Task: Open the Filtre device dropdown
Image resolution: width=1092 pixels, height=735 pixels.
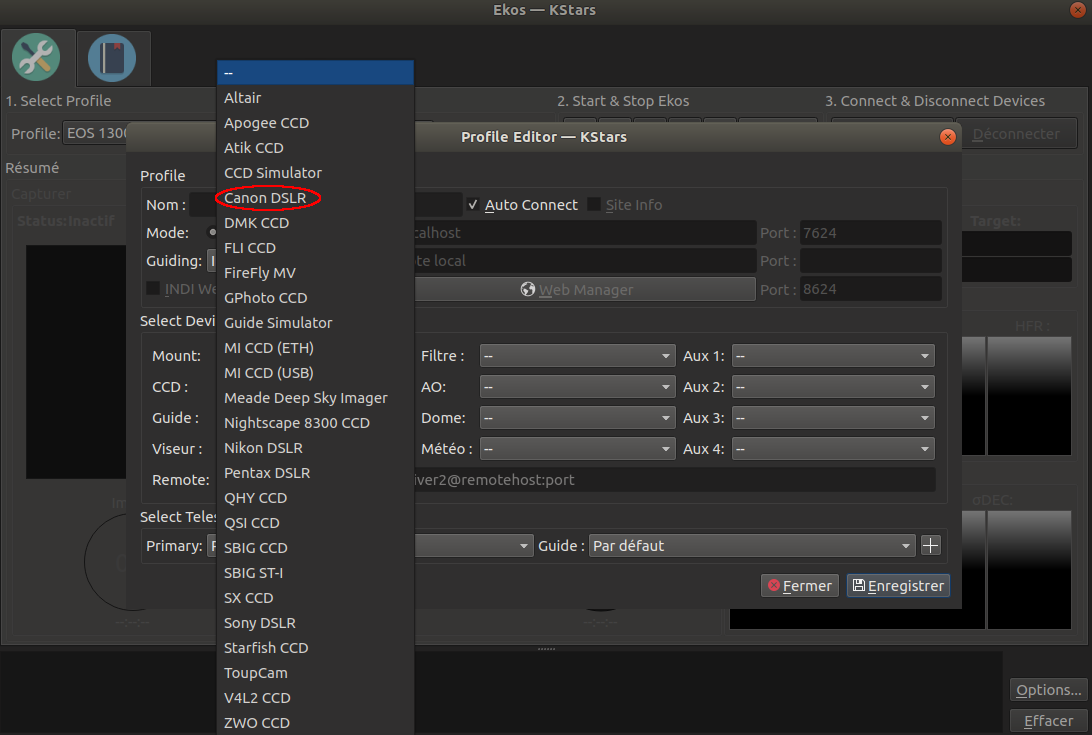Action: tap(577, 356)
